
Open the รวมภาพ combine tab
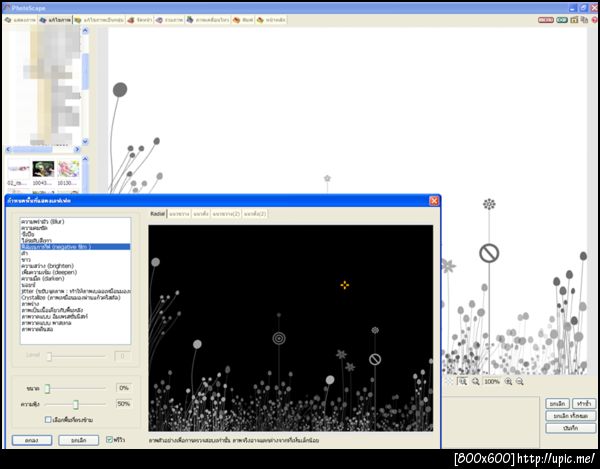(x=169, y=20)
